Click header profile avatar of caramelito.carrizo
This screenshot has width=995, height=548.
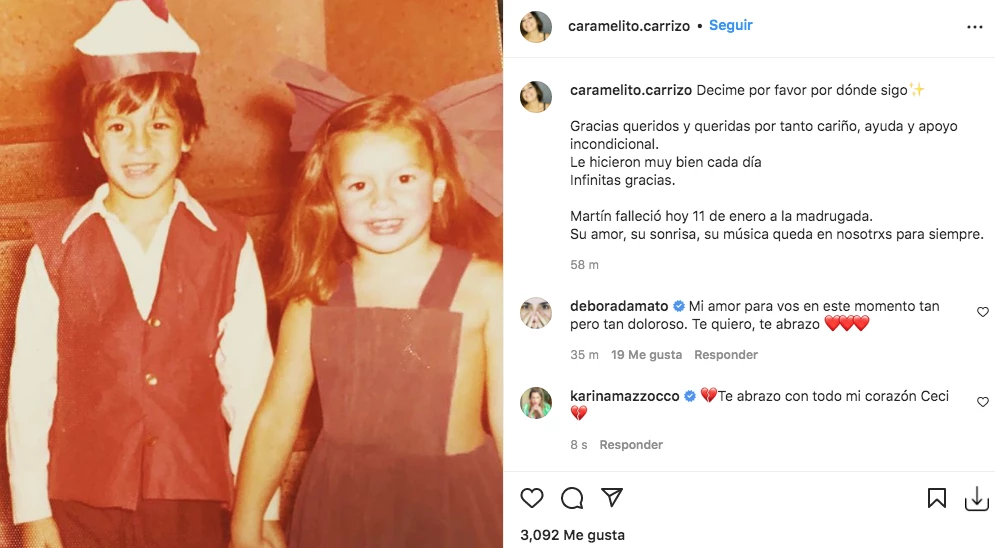536,27
